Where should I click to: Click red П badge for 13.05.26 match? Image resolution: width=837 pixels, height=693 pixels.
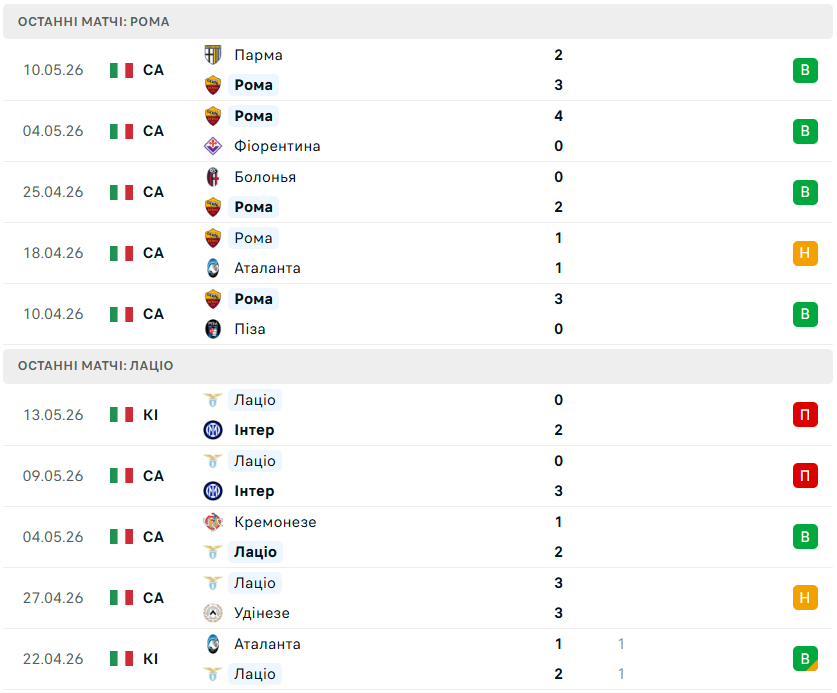point(805,415)
